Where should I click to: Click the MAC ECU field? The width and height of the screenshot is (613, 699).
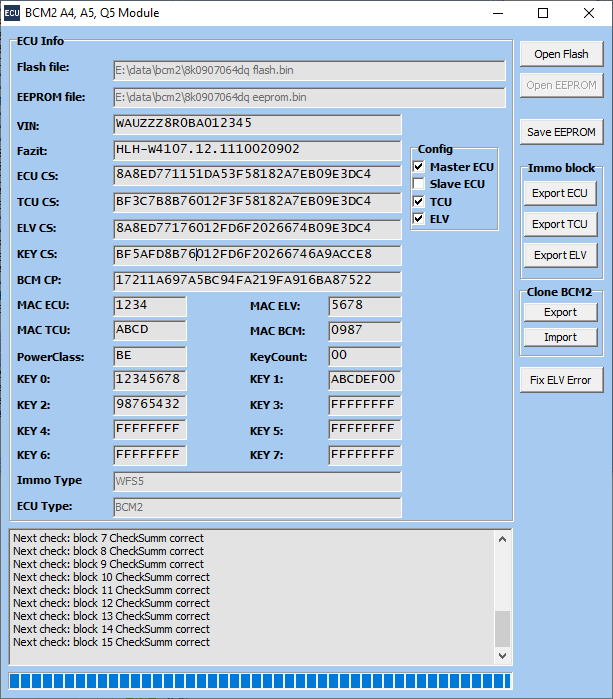click(150, 305)
